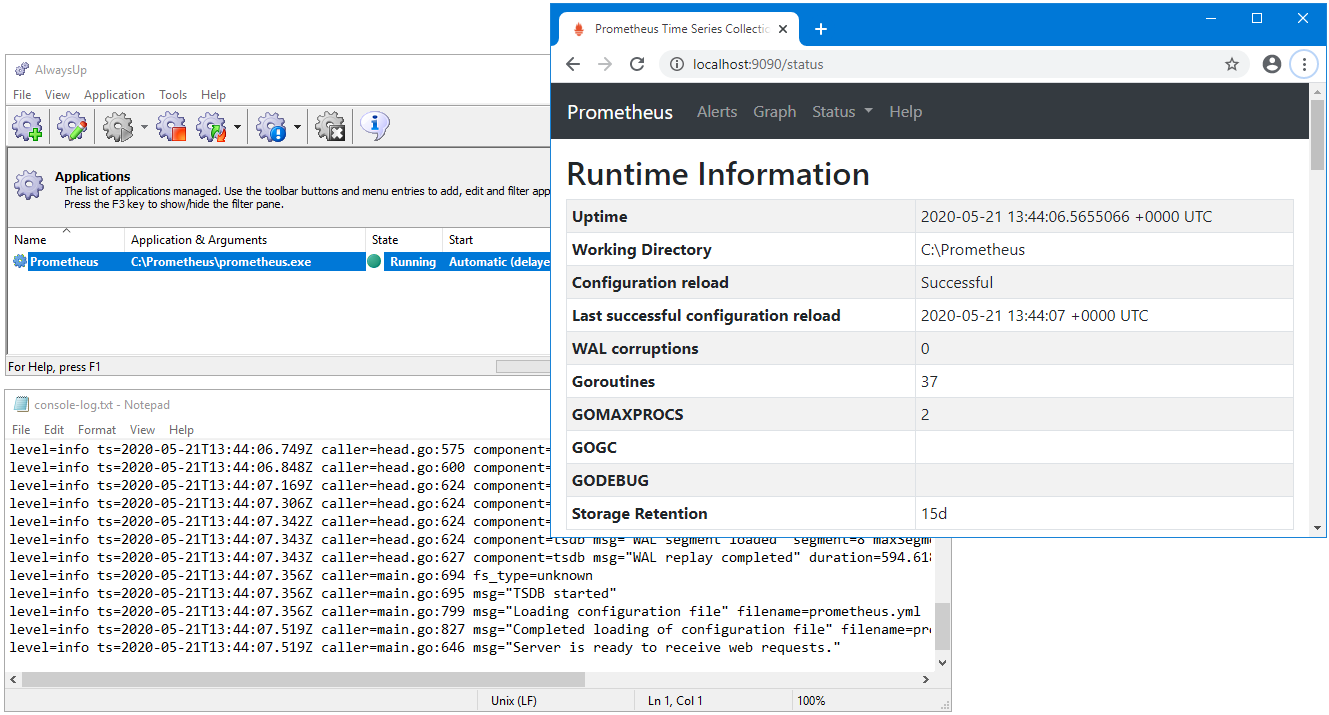
Task: Click the browser page scroll down arrow
Action: tap(1317, 527)
